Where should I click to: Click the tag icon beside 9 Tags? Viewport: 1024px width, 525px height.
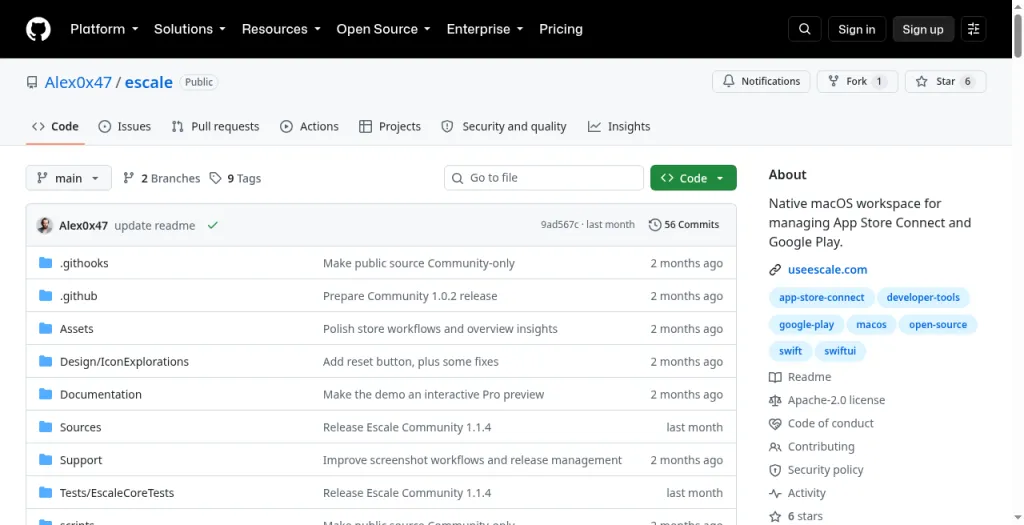pos(216,178)
